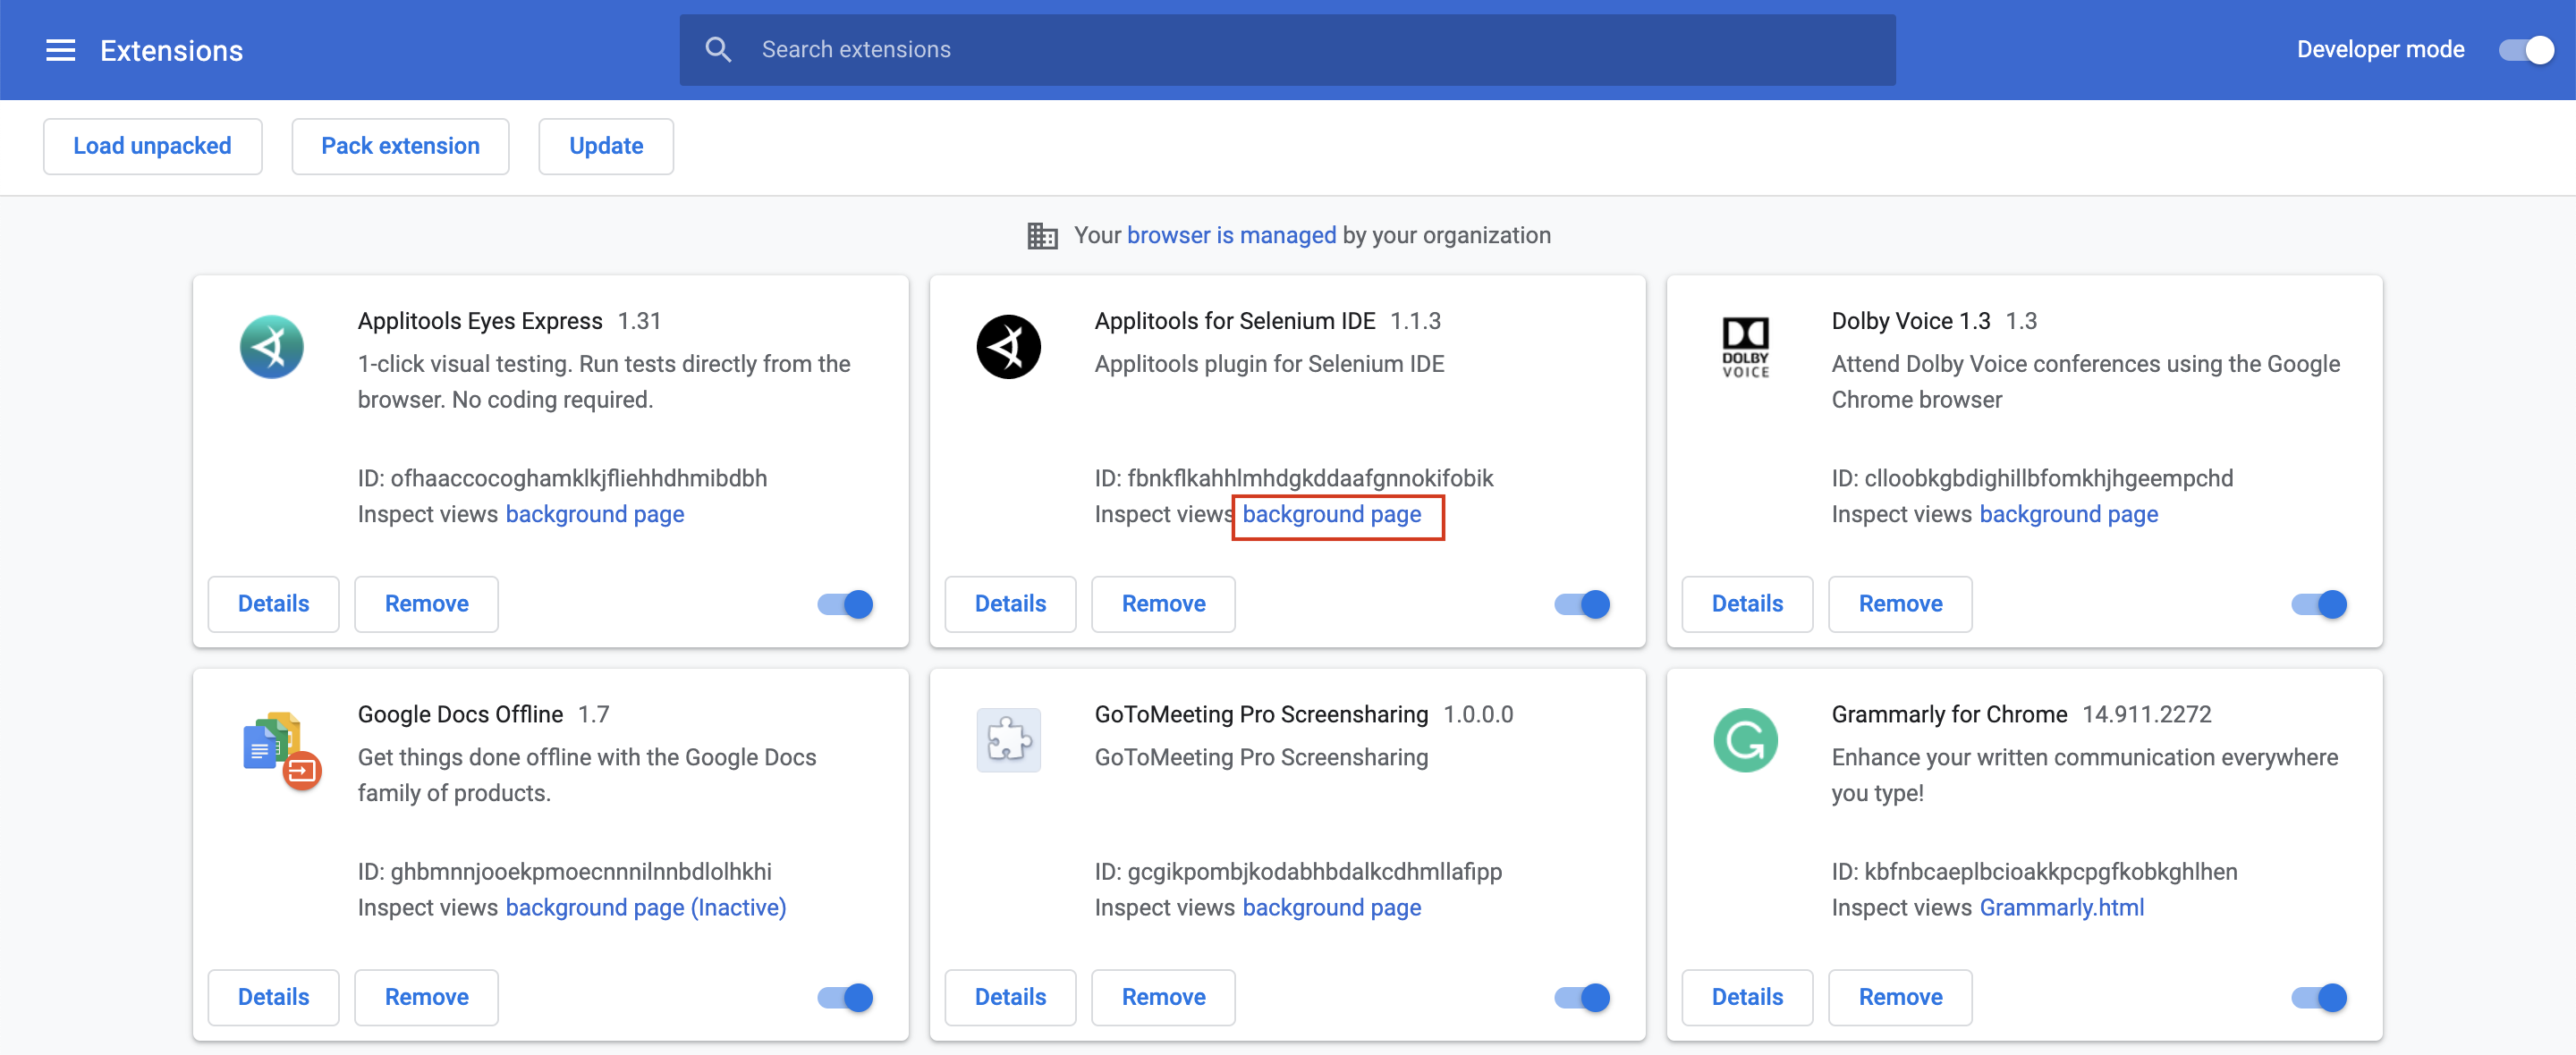
Task: Turn off Developer mode
Action: pyautogui.click(x=2526, y=50)
